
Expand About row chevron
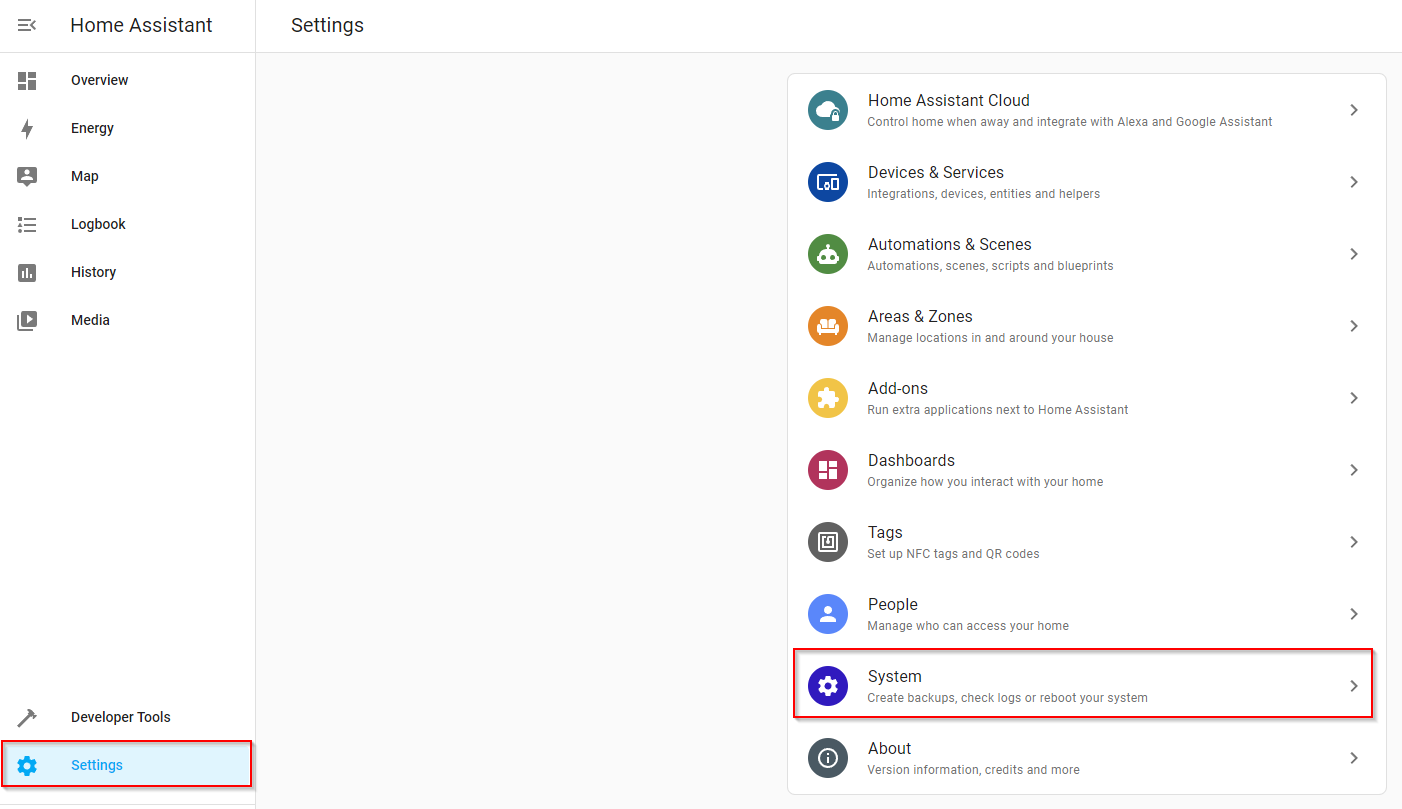tap(1354, 758)
